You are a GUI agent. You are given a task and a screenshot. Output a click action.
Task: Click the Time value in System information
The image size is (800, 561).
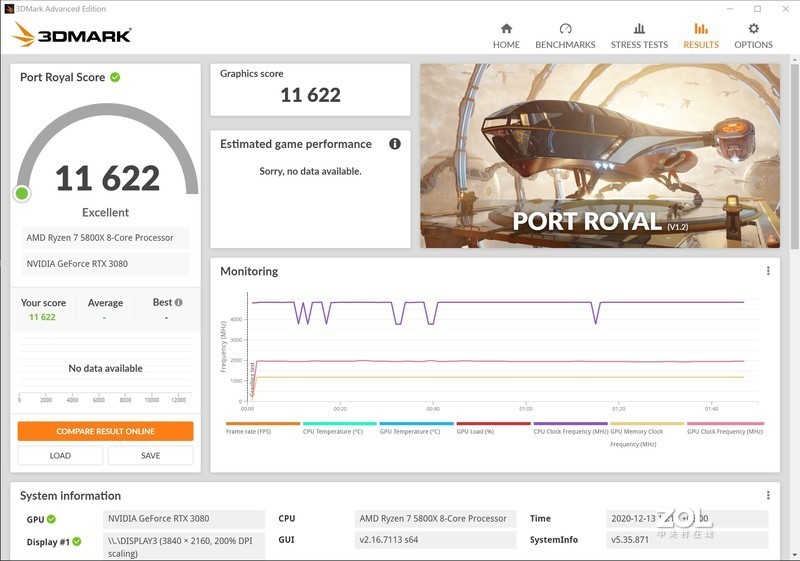point(687,518)
